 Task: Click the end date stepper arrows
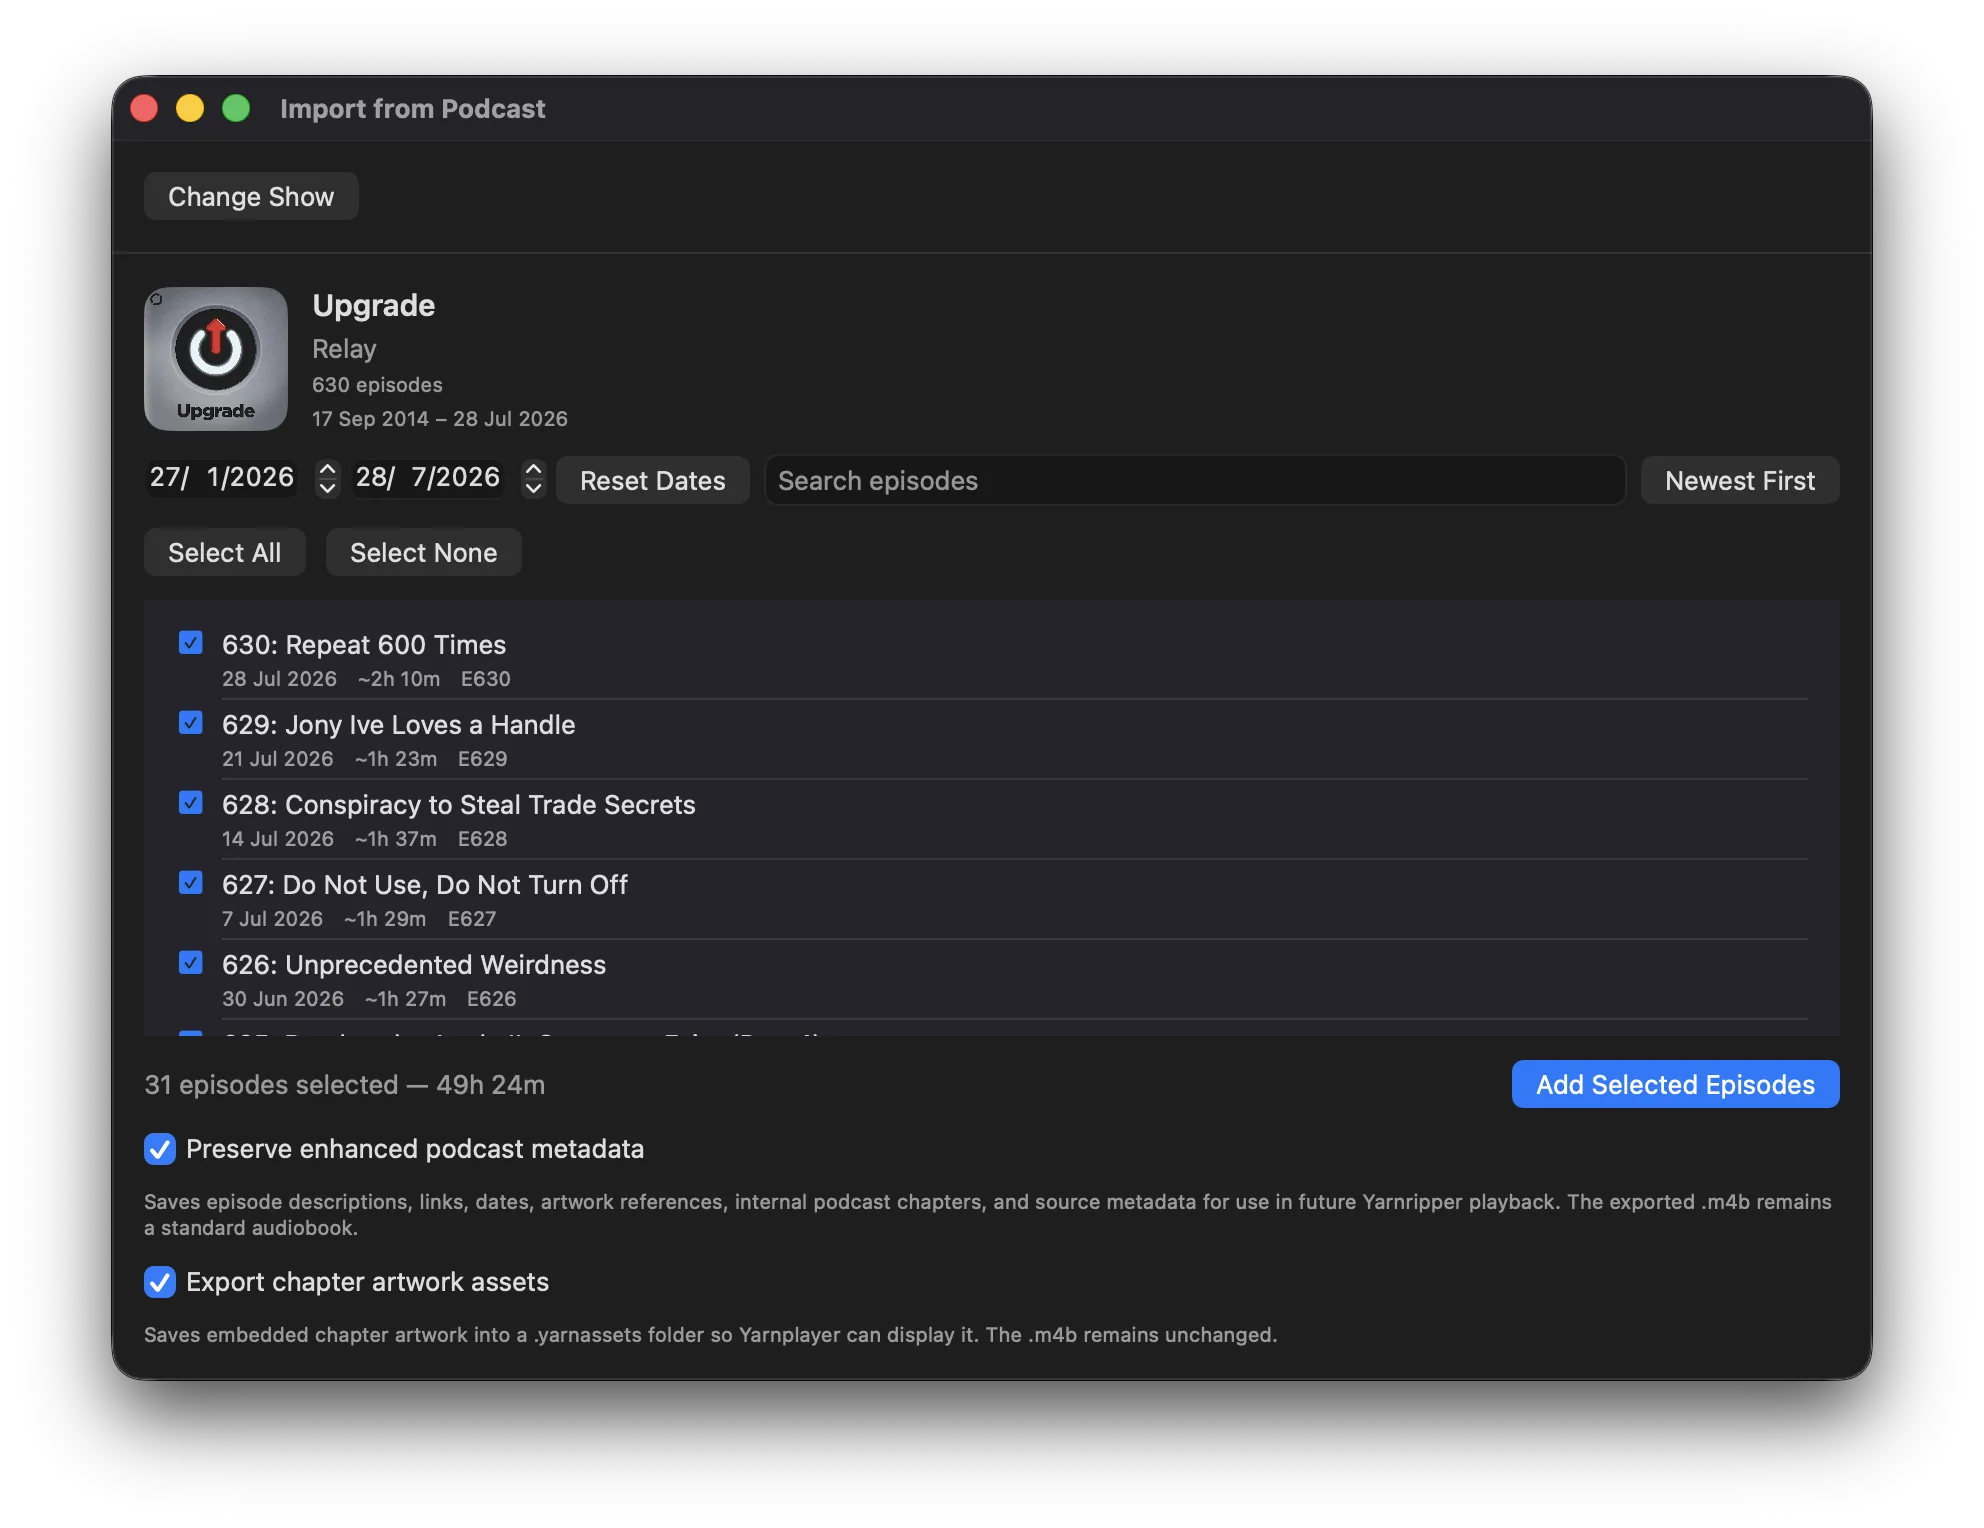pyautogui.click(x=534, y=478)
